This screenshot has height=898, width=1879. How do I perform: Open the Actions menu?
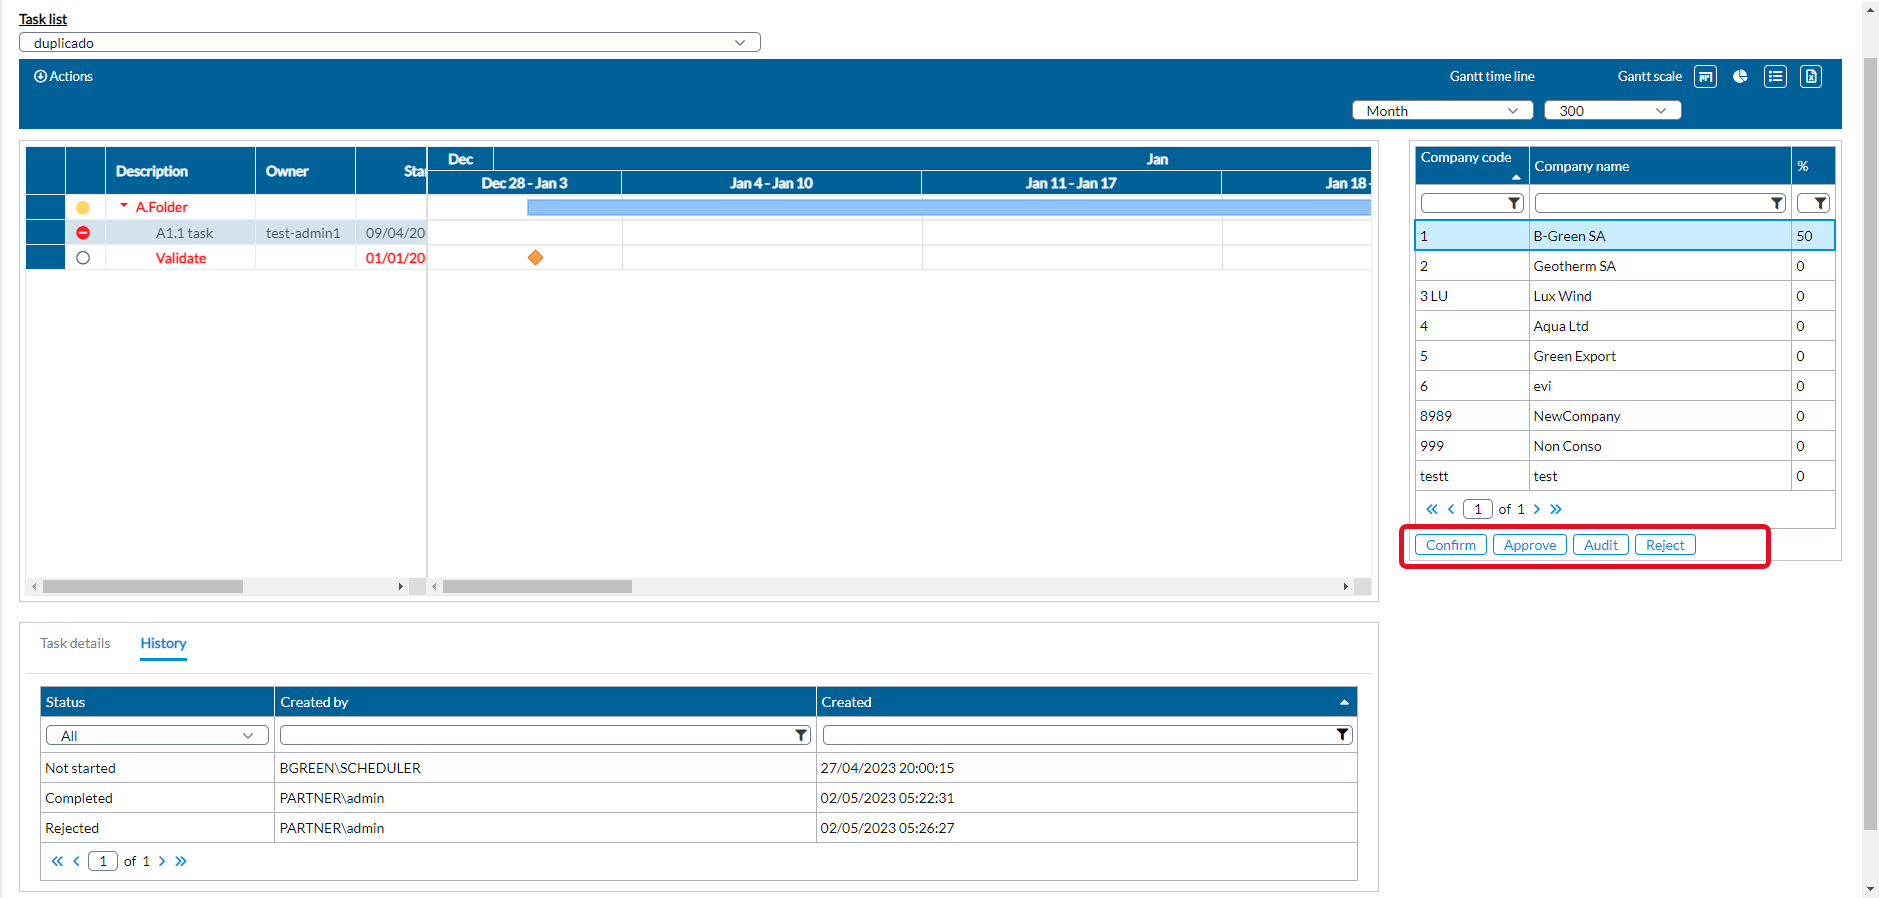pos(63,77)
